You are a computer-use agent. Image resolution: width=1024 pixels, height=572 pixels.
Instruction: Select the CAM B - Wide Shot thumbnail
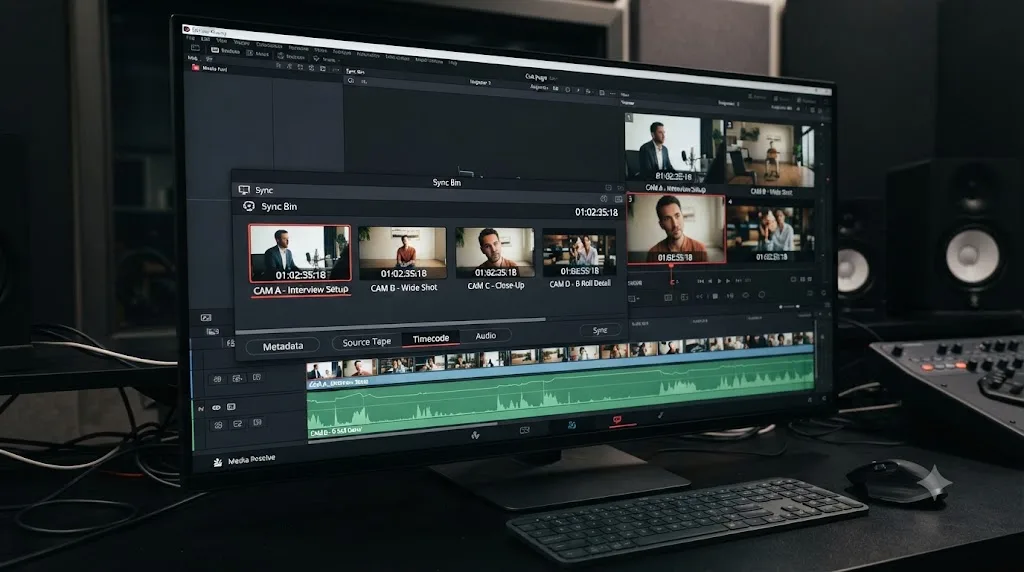(402, 253)
